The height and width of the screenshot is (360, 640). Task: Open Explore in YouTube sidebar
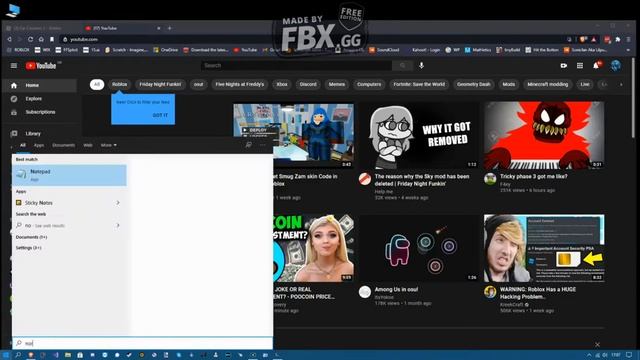pyautogui.click(x=39, y=99)
